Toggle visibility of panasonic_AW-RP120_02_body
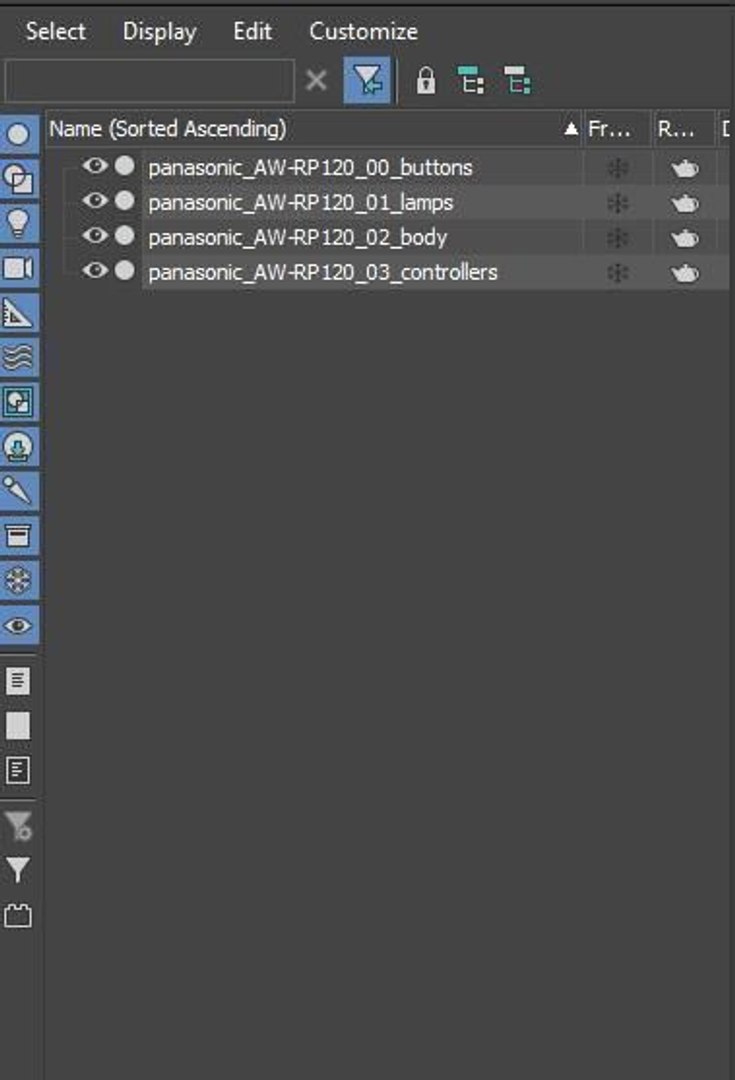The height and width of the screenshot is (1080, 735). click(95, 235)
